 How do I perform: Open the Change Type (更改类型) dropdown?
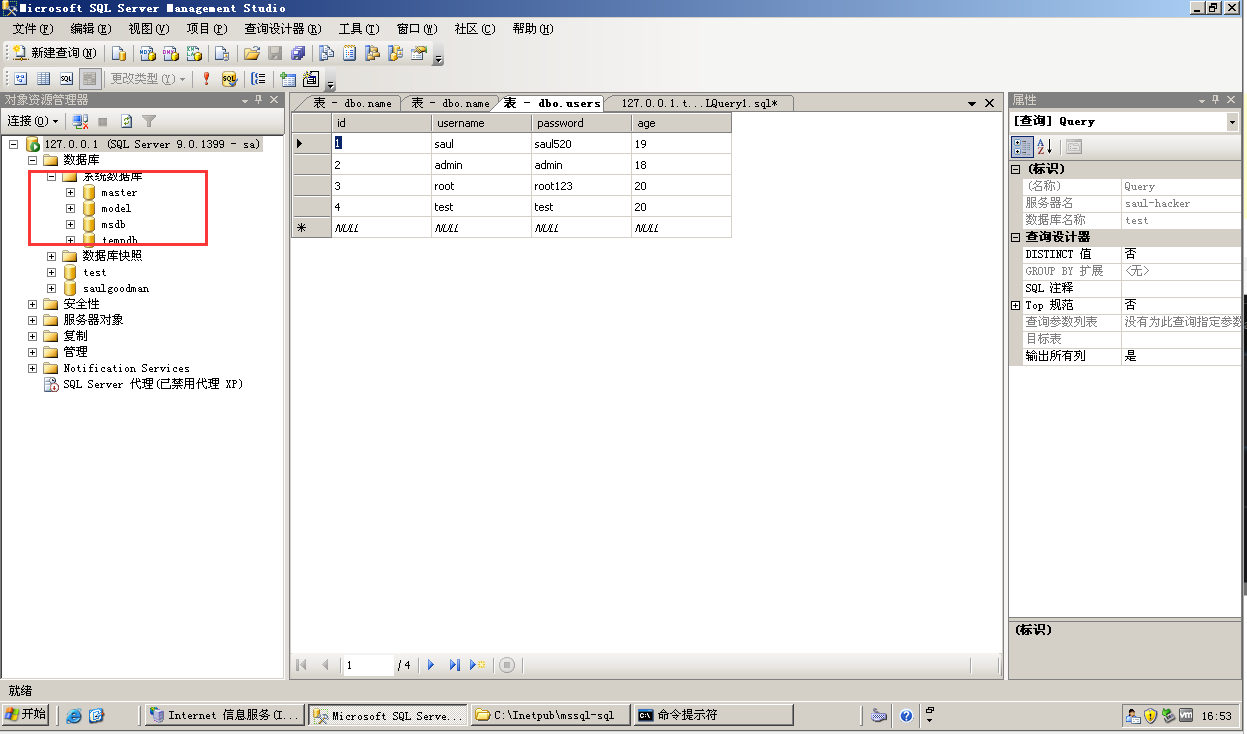(x=147, y=79)
